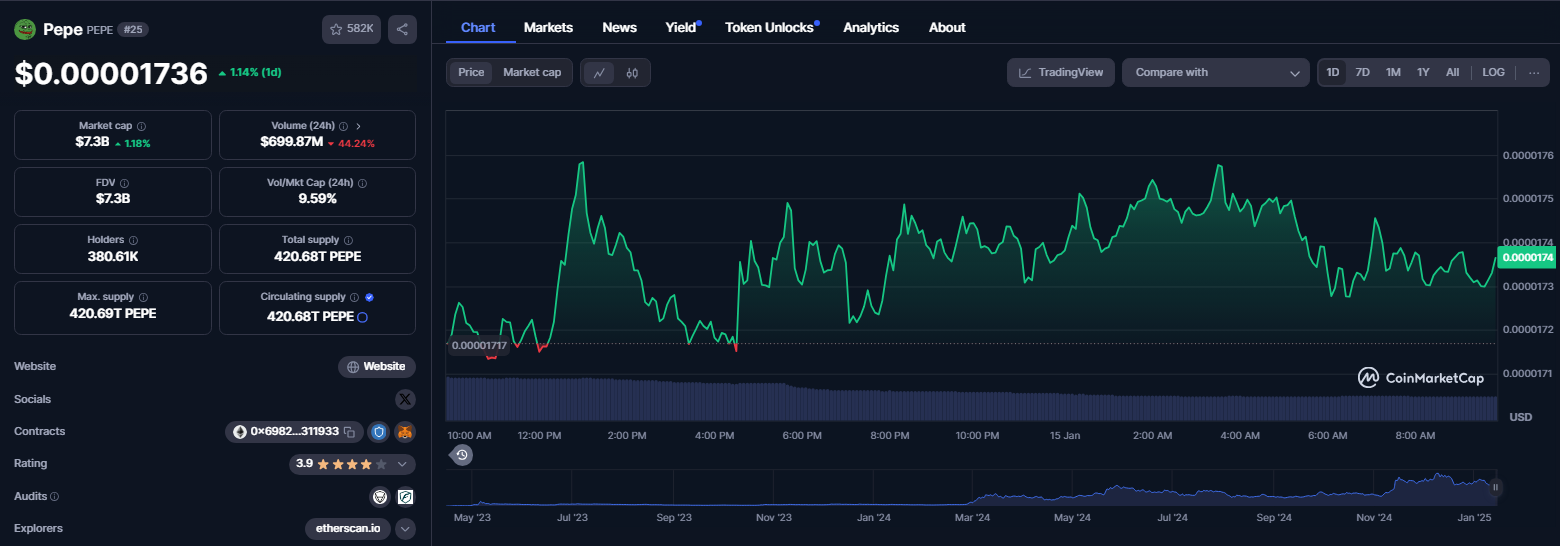Click circulating supply progress ring icon
Image resolution: width=1560 pixels, height=546 pixels.
point(362,316)
